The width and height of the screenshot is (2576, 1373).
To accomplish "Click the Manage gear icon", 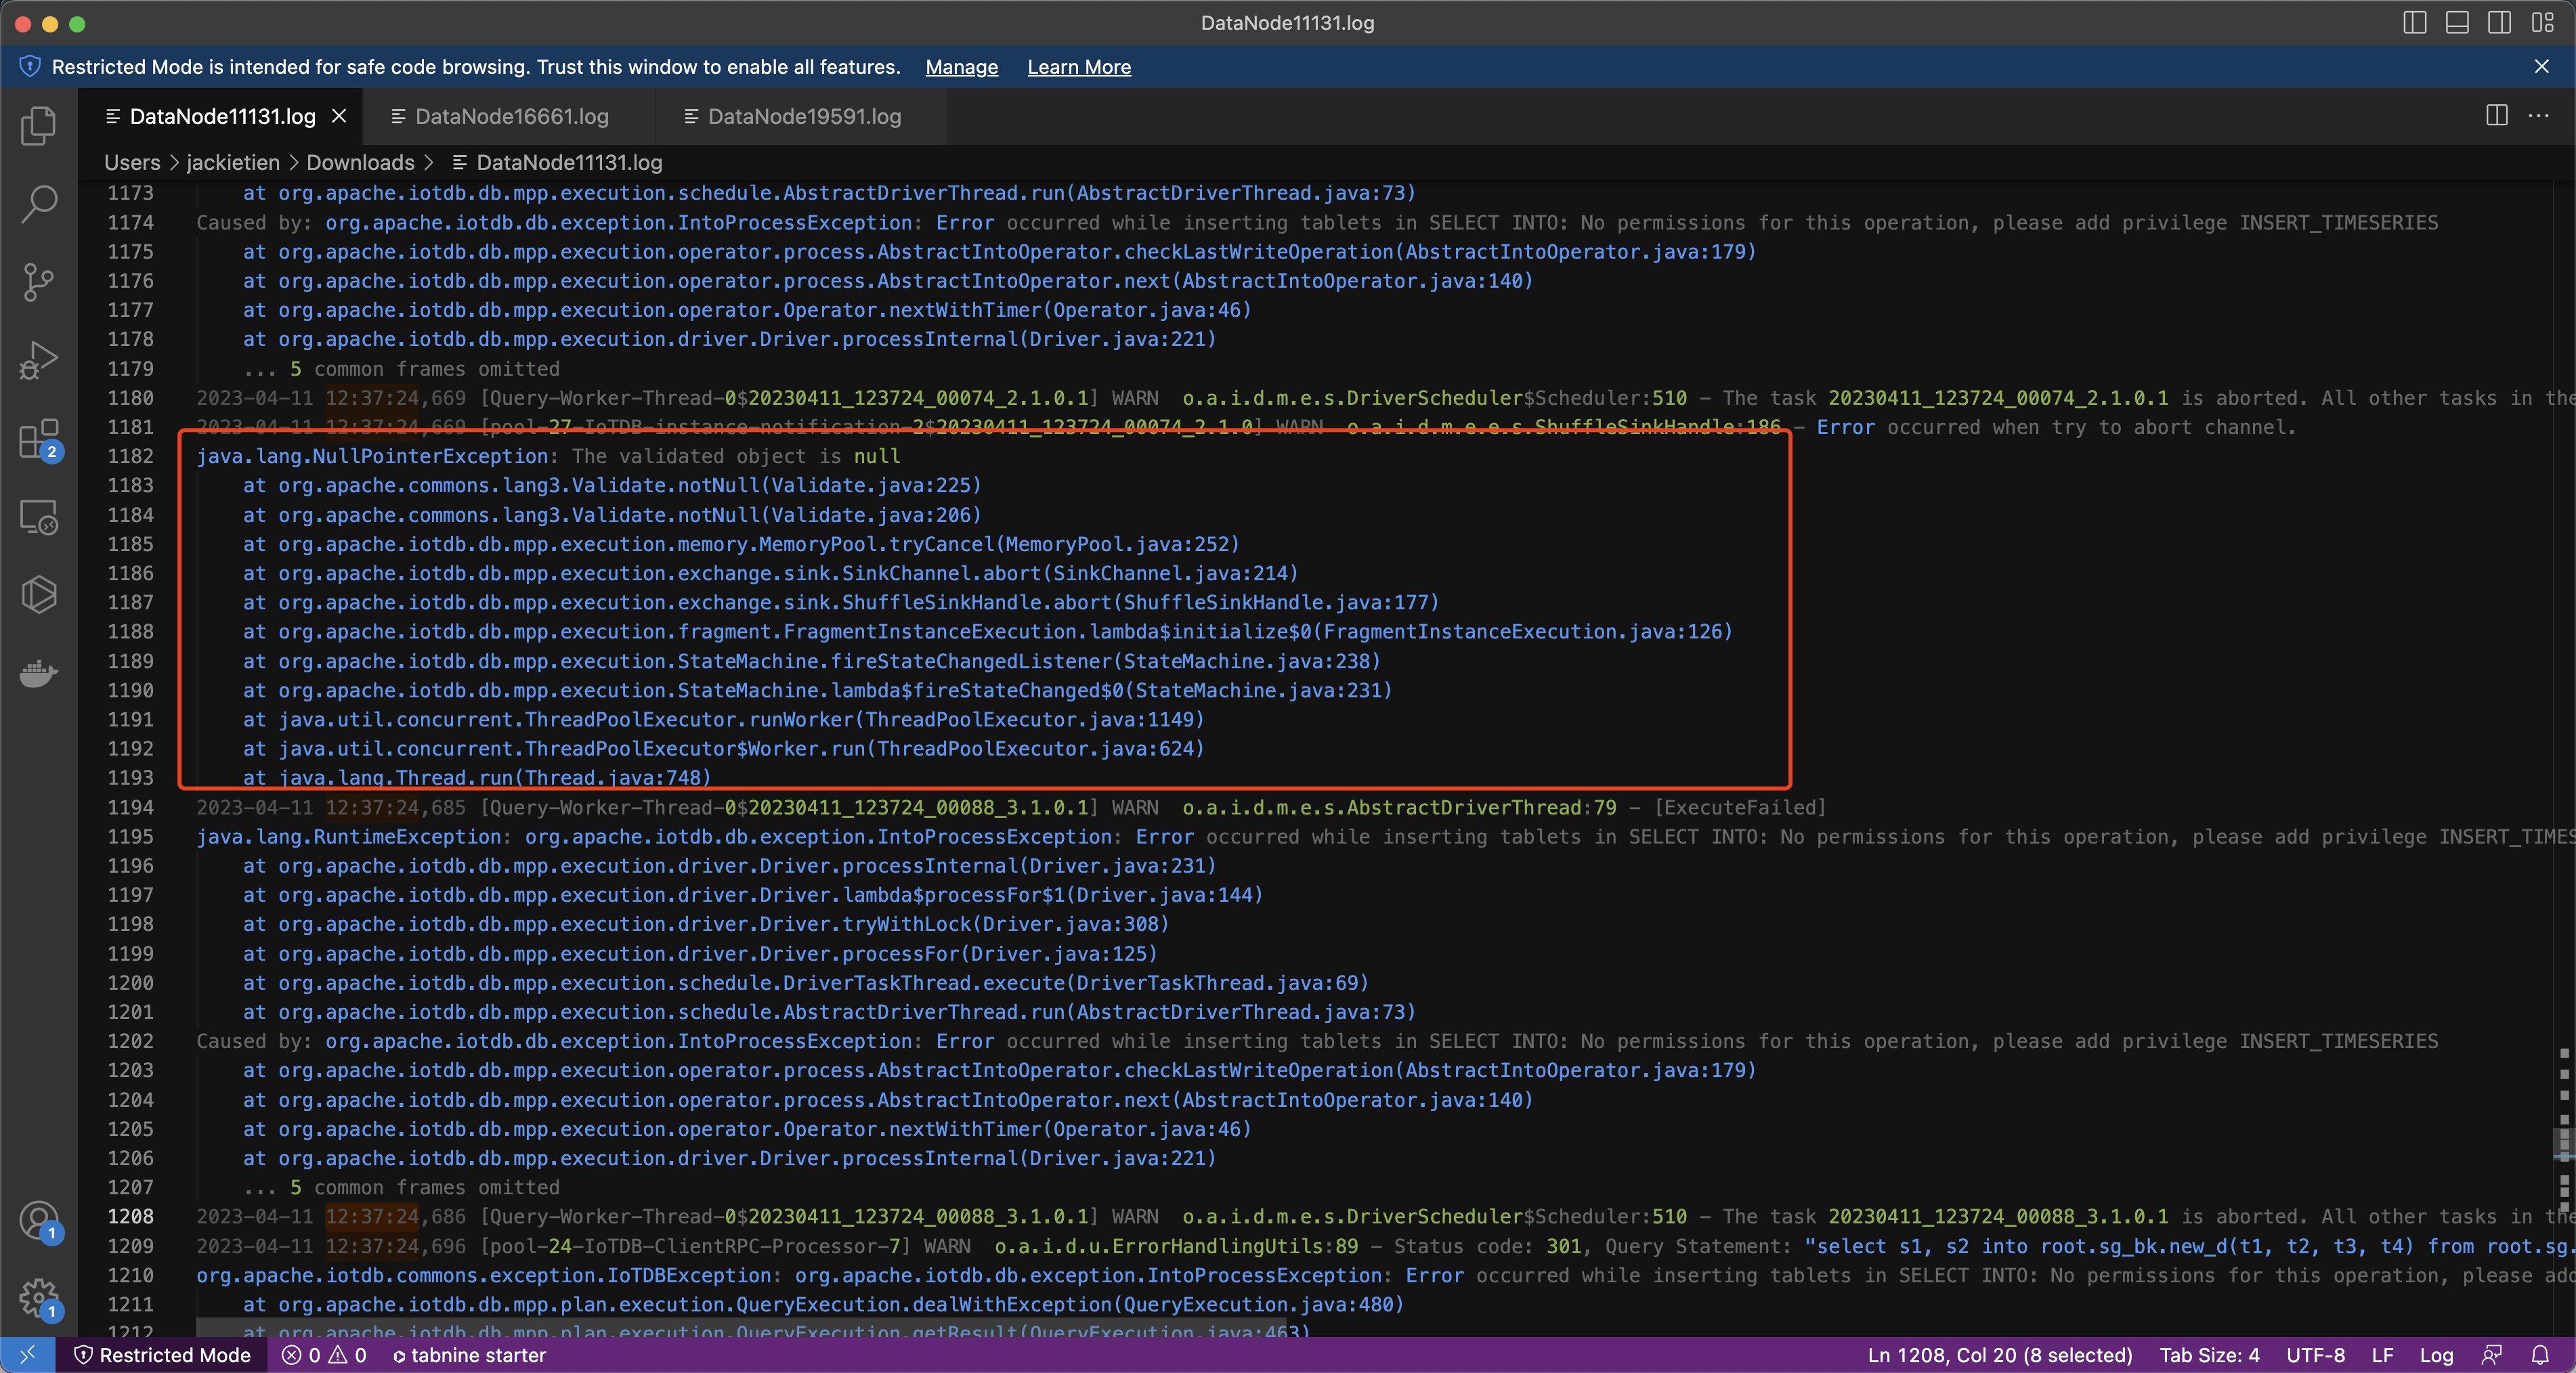I will (38, 1298).
